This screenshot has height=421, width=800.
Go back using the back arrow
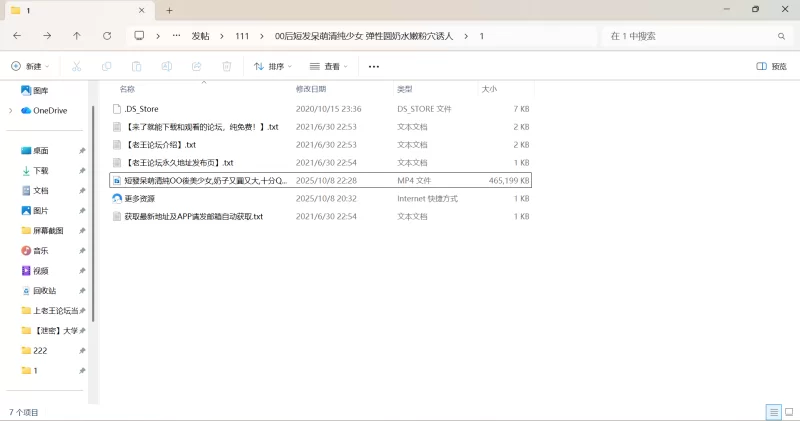coord(17,36)
